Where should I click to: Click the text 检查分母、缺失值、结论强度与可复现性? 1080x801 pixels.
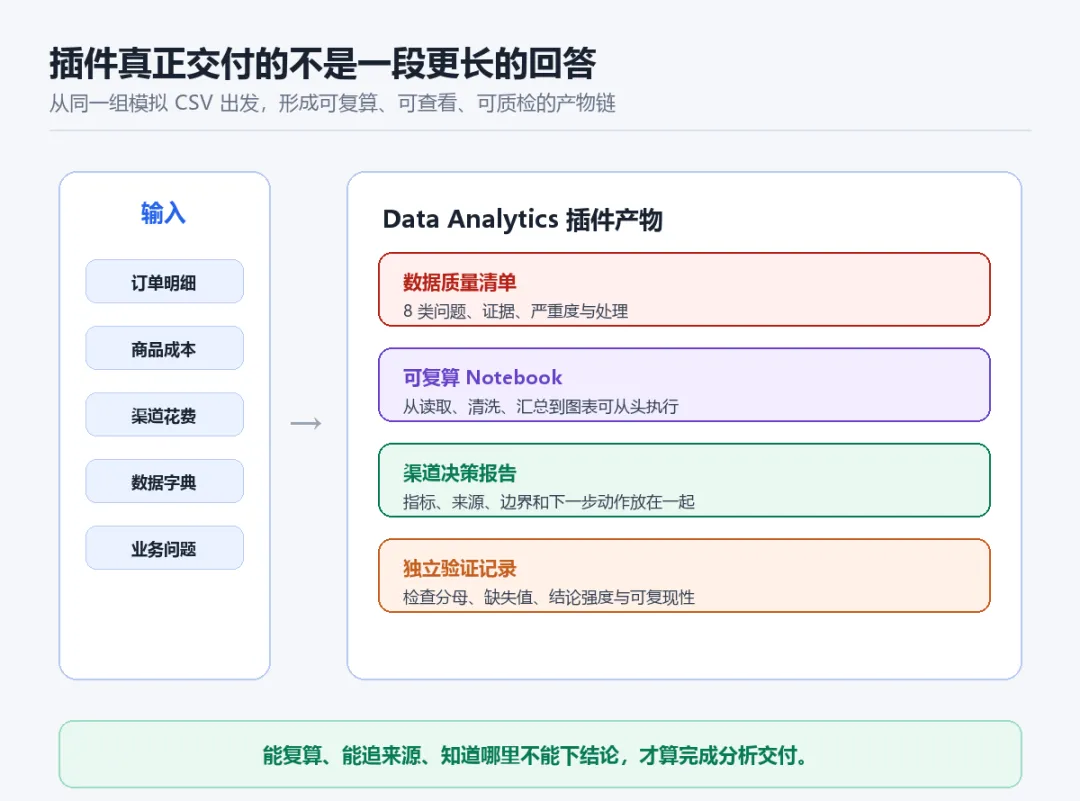click(x=548, y=597)
